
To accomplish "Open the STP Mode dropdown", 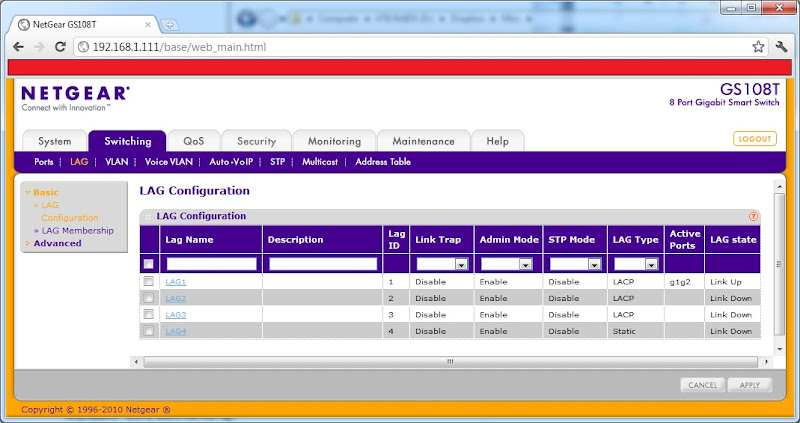I will pos(575,264).
